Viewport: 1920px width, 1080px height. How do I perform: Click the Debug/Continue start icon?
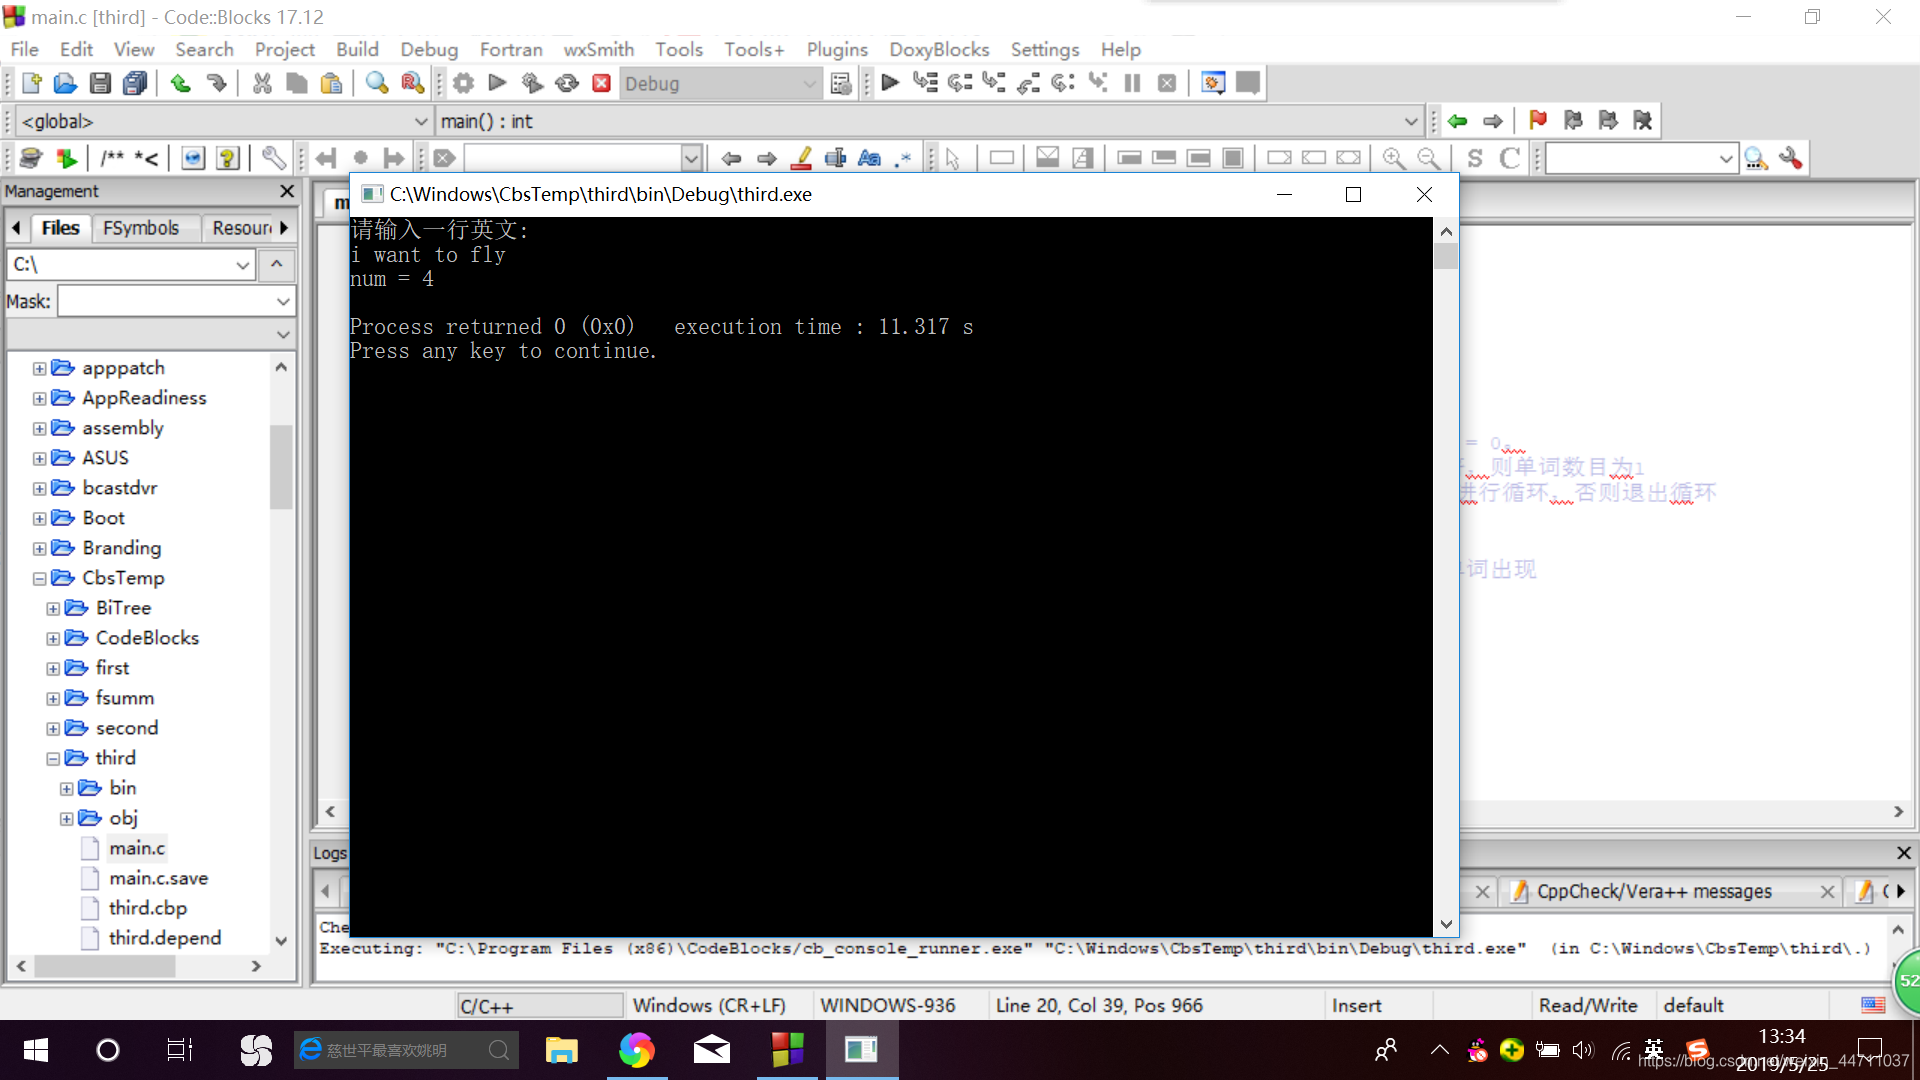(890, 83)
